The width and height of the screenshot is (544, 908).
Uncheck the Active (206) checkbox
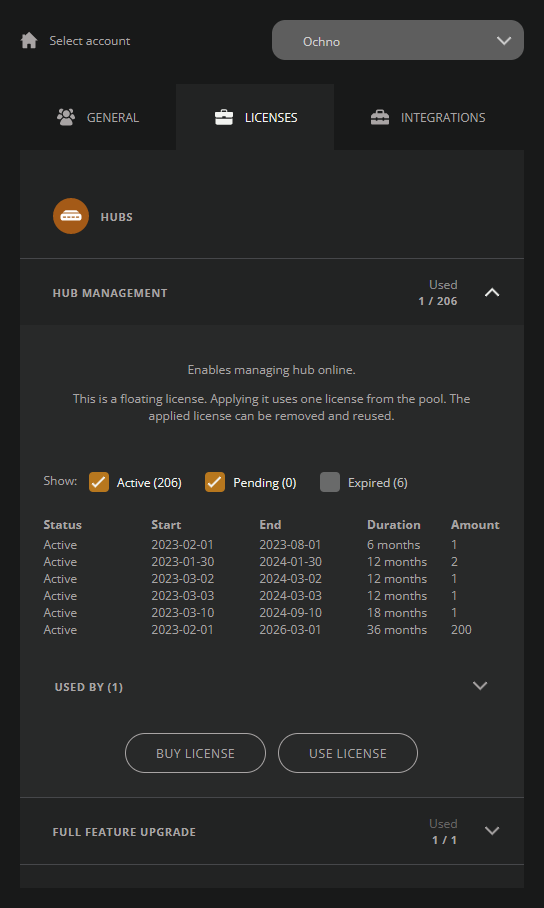[x=99, y=482]
